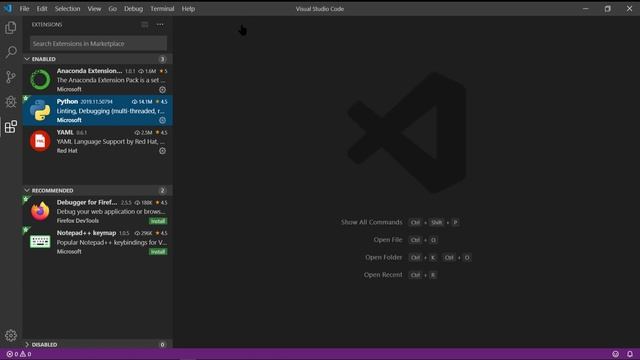
Task: Click Red Hat publisher name
Action: point(67,151)
